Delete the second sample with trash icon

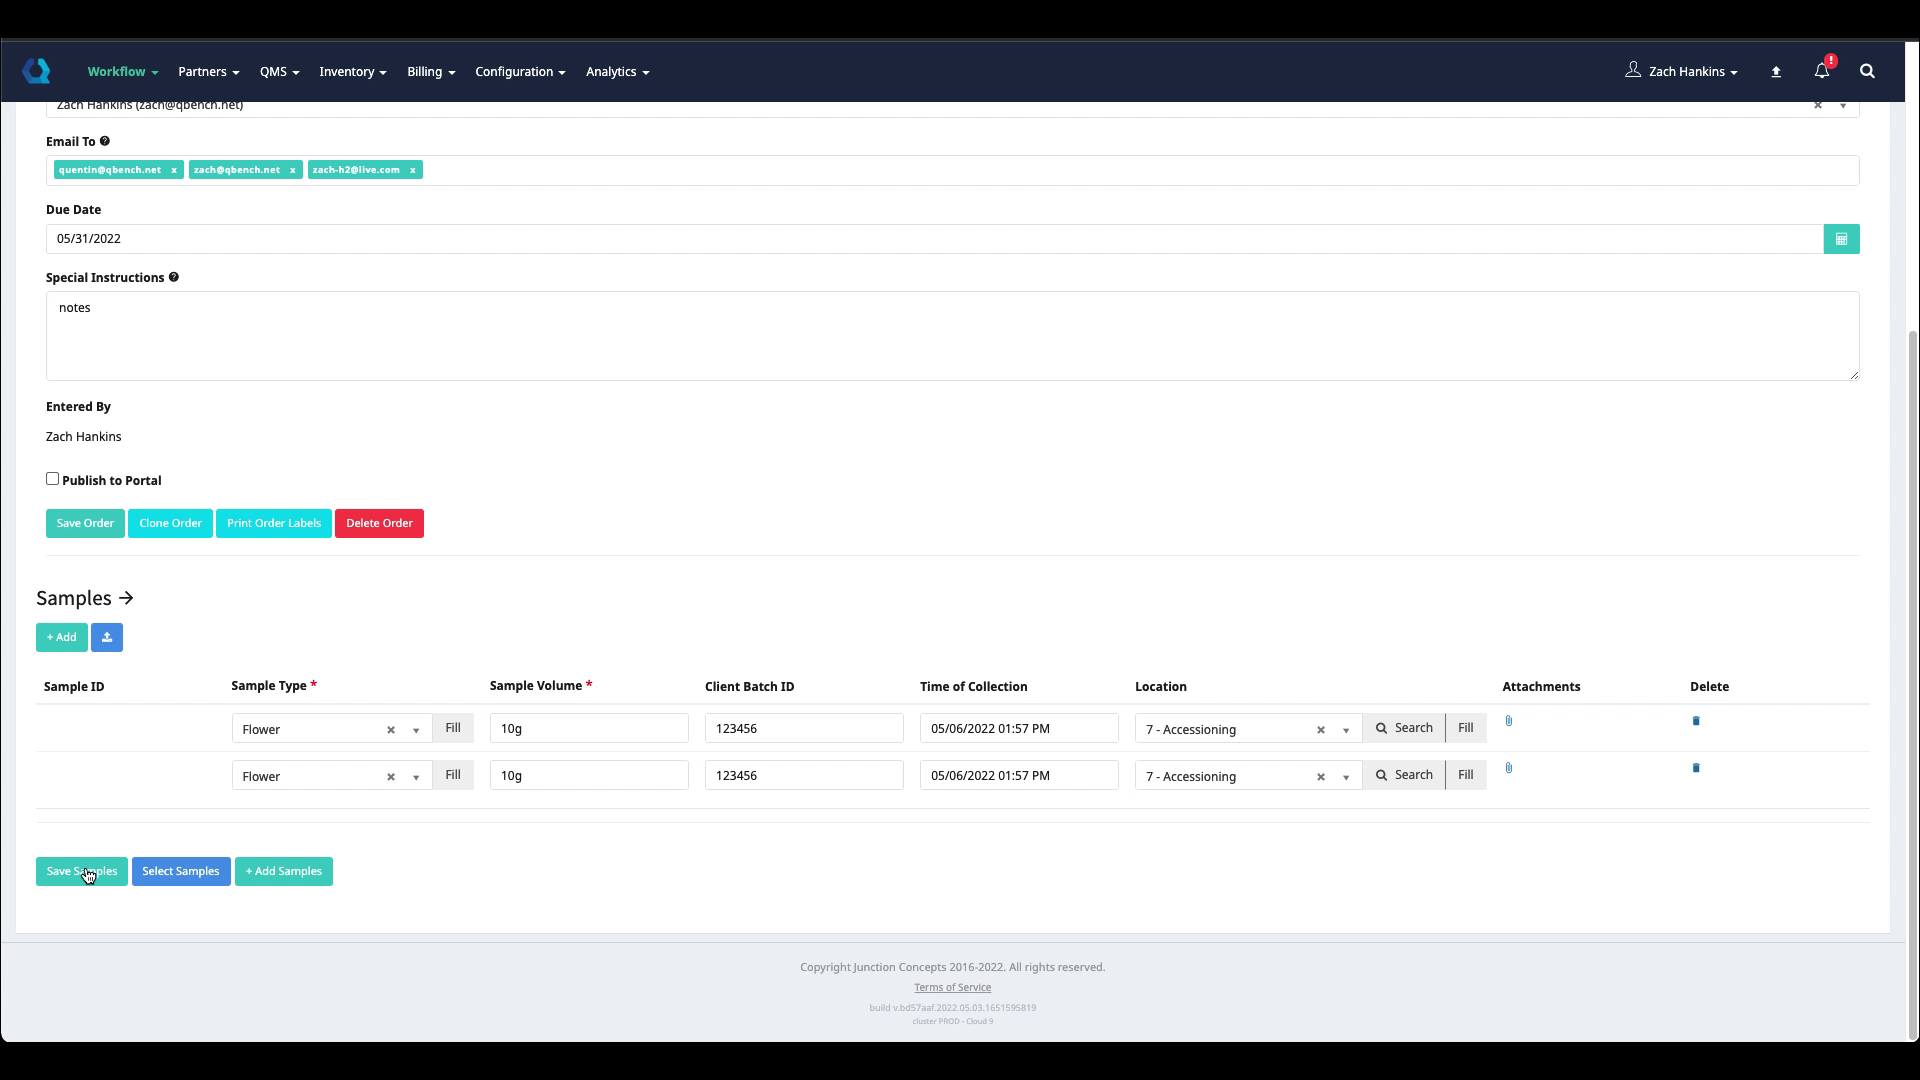tap(1696, 768)
